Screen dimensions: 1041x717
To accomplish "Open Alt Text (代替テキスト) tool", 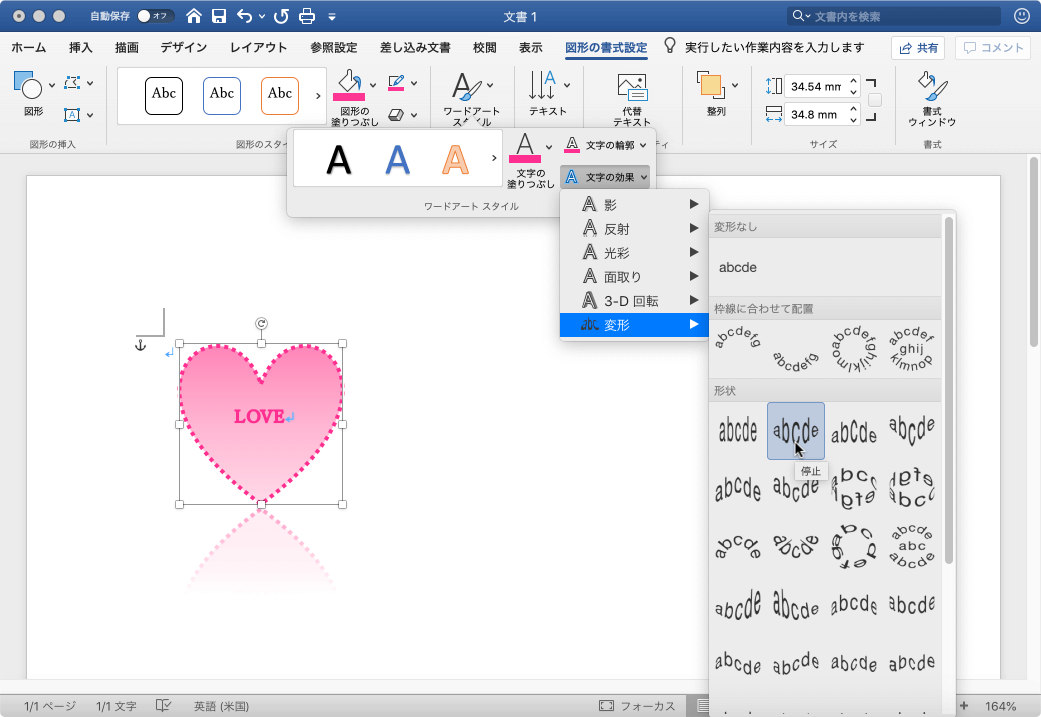I will (632, 99).
